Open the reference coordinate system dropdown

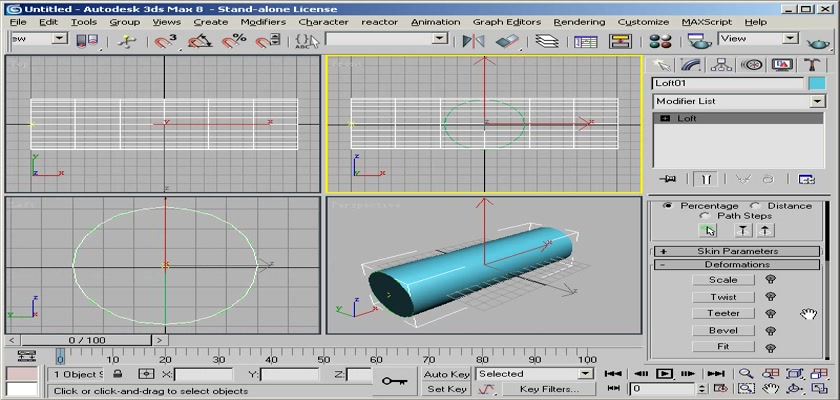click(x=60, y=38)
